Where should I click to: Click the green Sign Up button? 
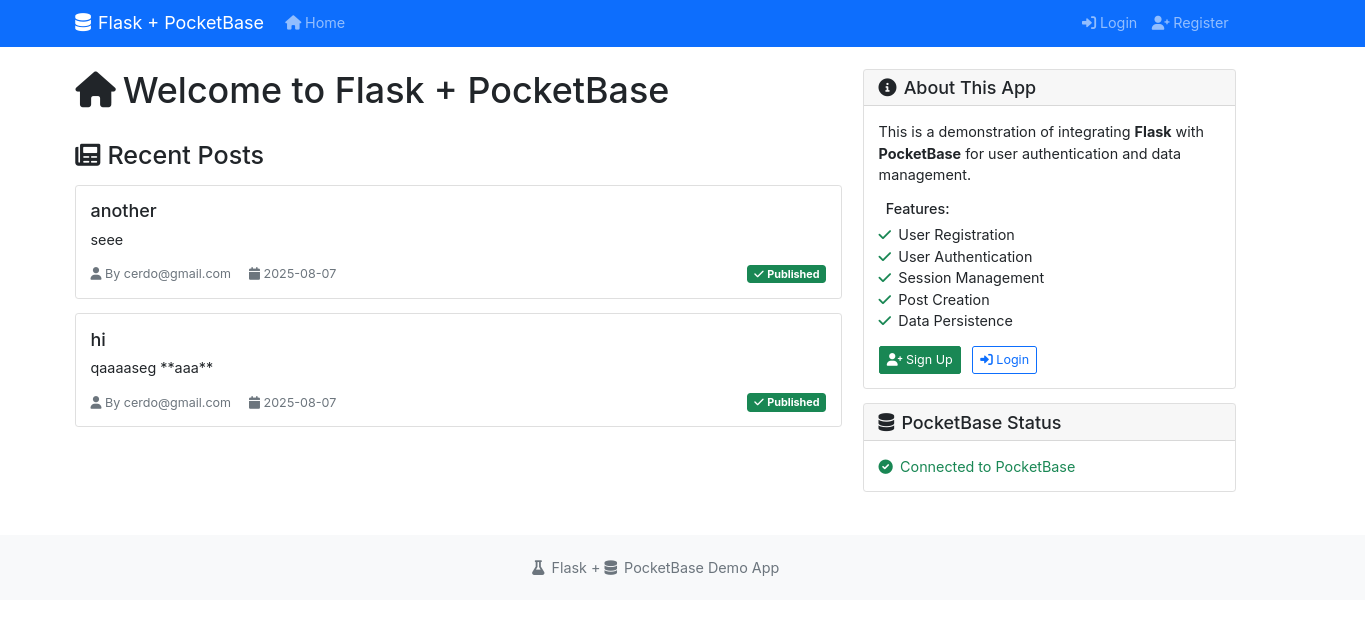[920, 360]
